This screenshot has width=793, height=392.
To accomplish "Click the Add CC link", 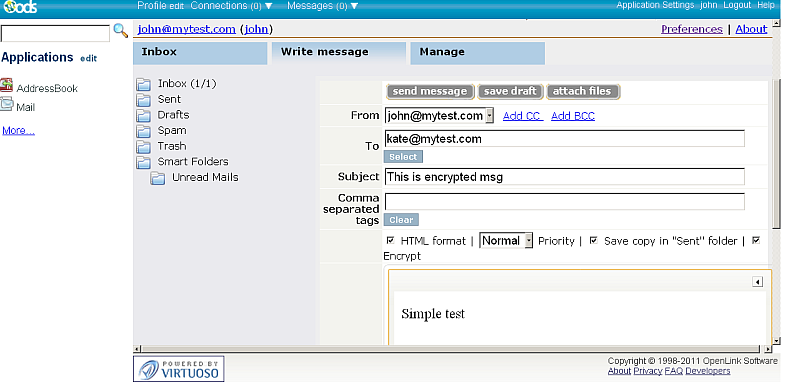I will click(x=523, y=116).
